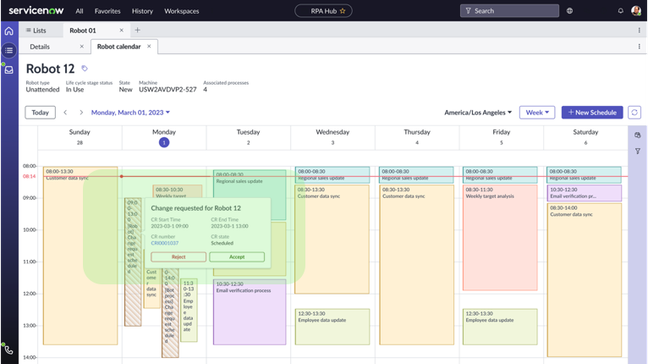The image size is (648, 364).
Task: Click the tag icon beside Robot 12
Action: click(x=84, y=69)
